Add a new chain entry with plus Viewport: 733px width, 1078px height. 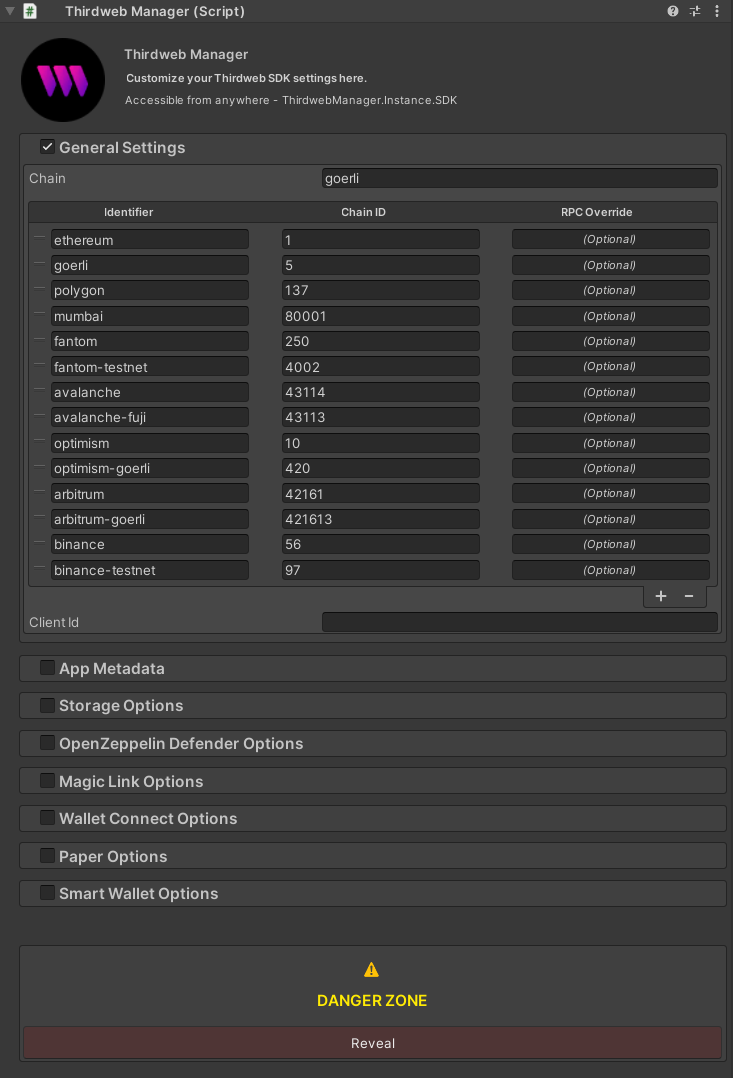pyautogui.click(x=661, y=596)
